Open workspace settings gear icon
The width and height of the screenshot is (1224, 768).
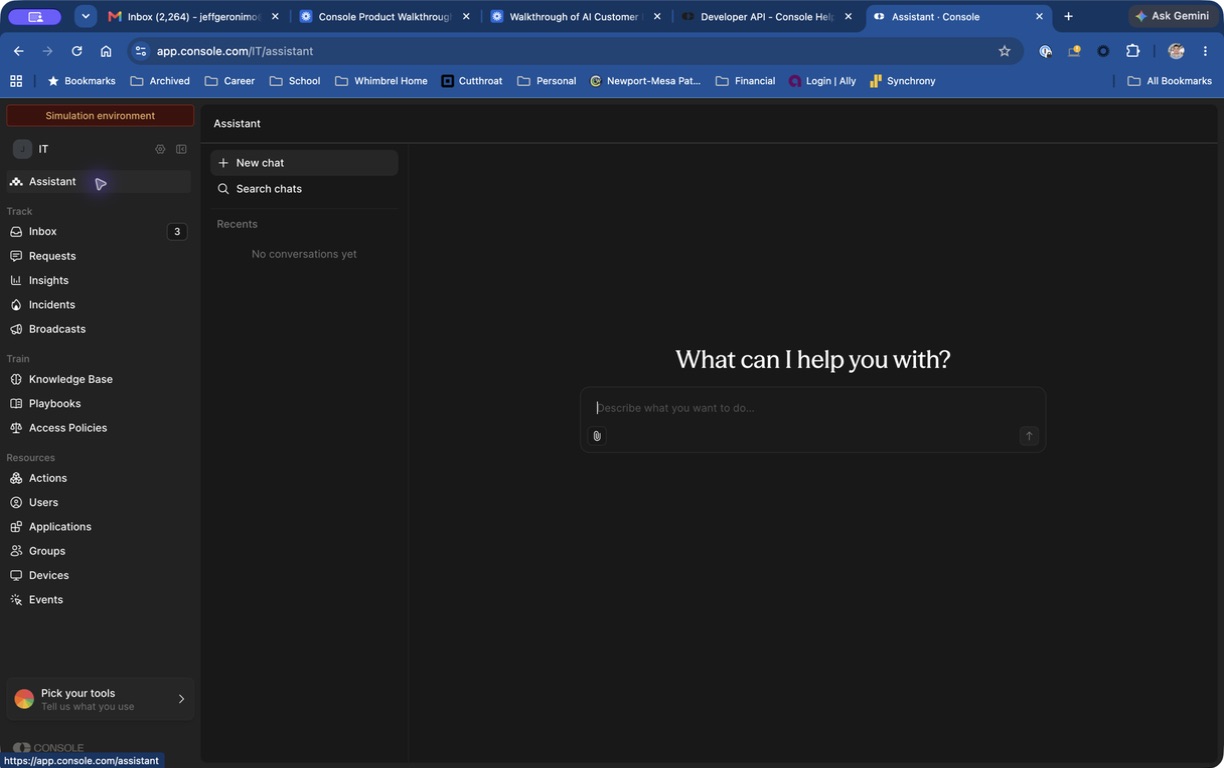pos(160,149)
